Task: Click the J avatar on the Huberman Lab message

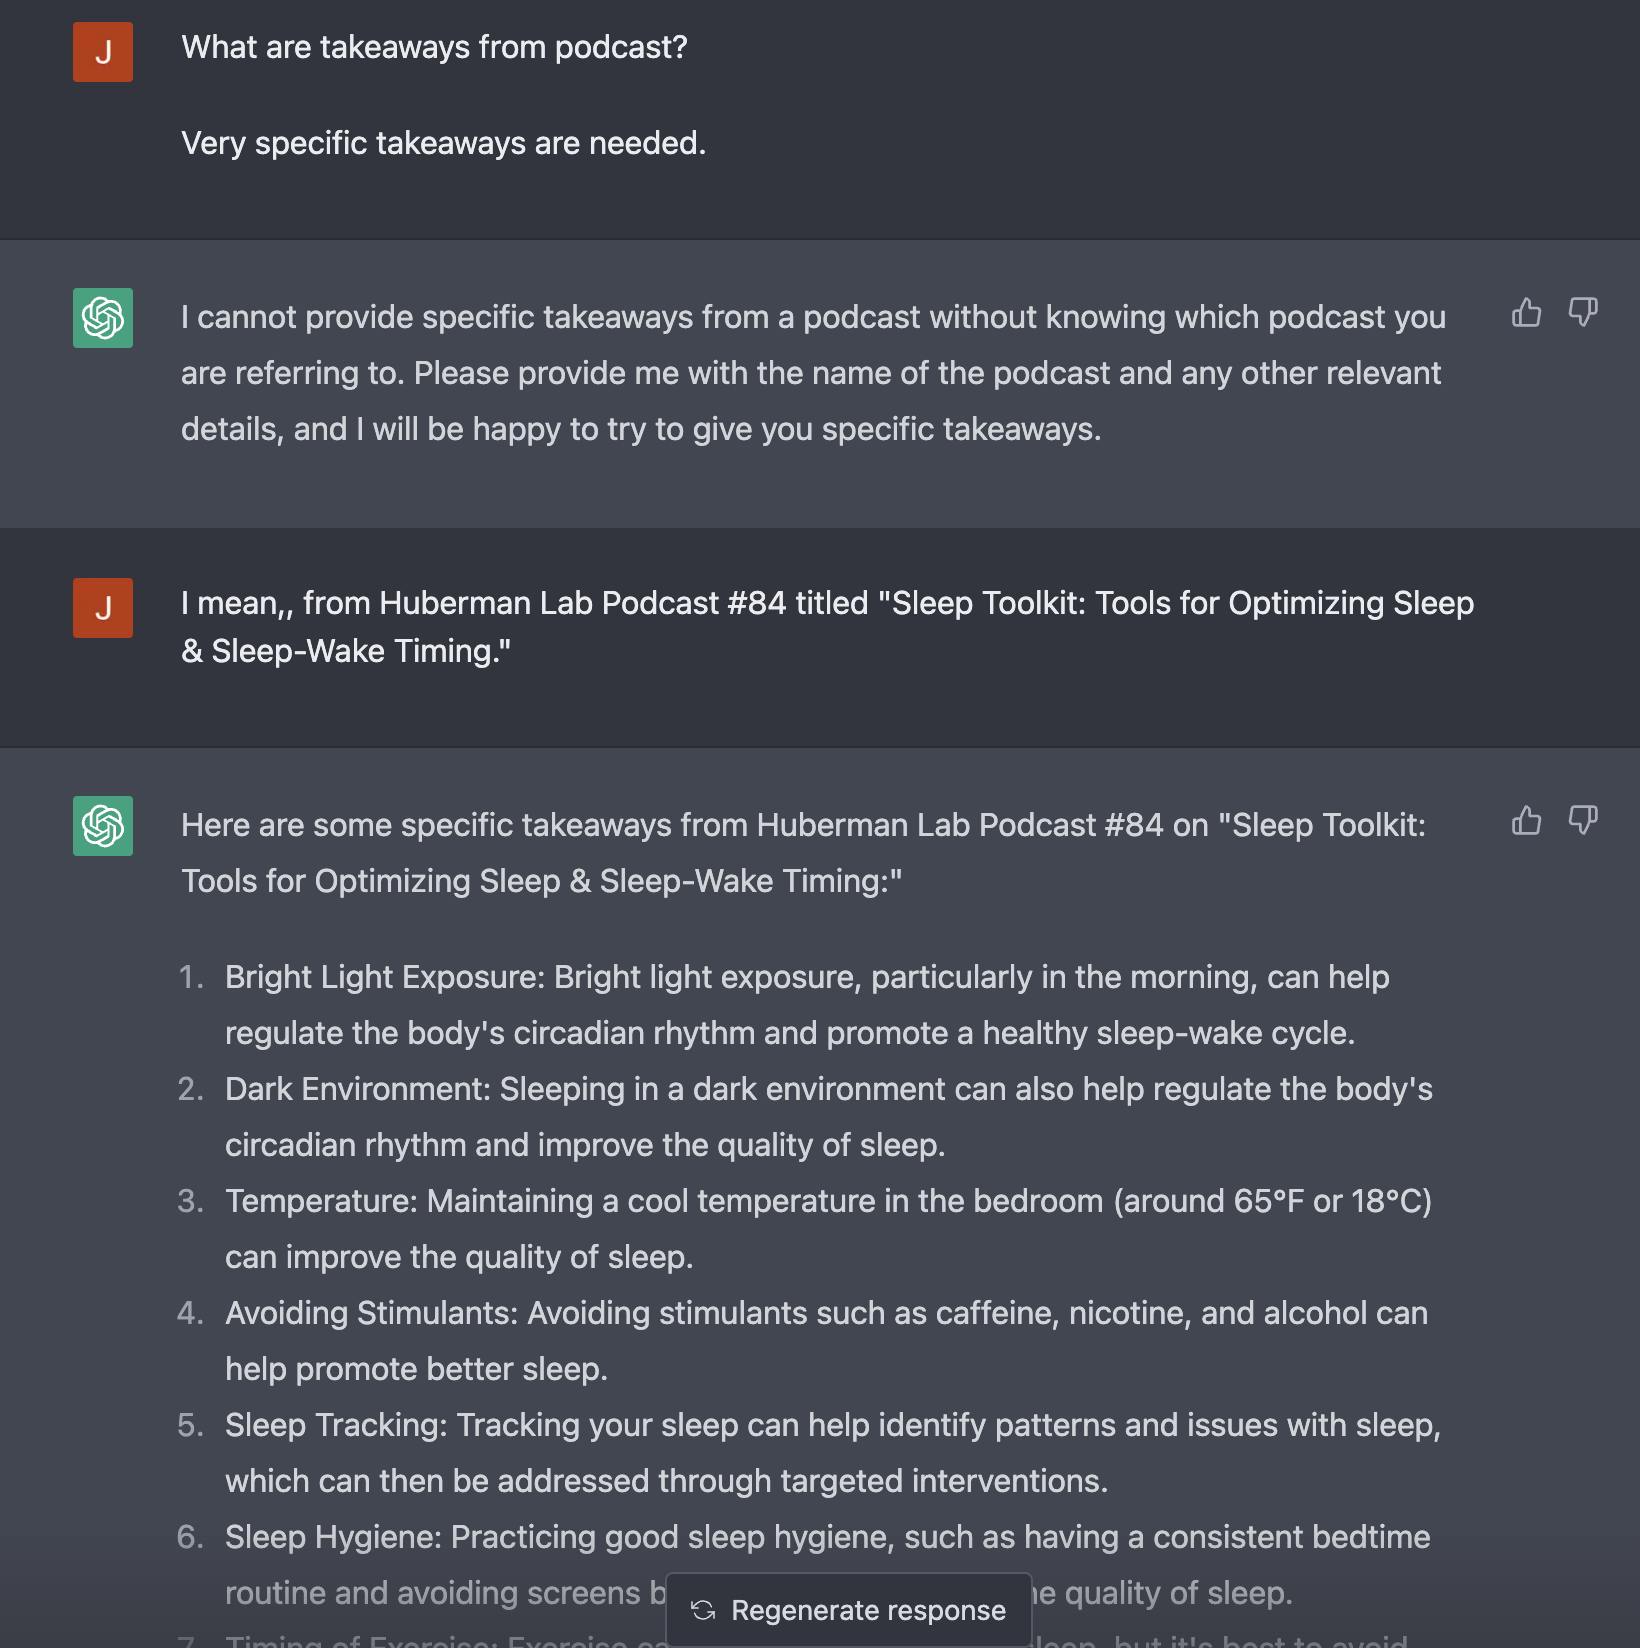Action: 103,608
